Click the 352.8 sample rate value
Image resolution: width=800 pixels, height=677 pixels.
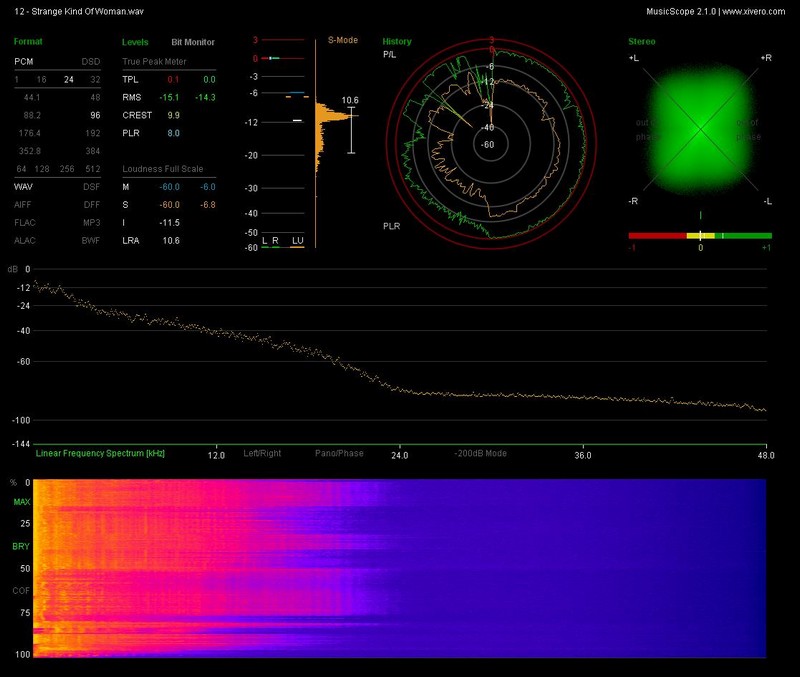(30, 151)
